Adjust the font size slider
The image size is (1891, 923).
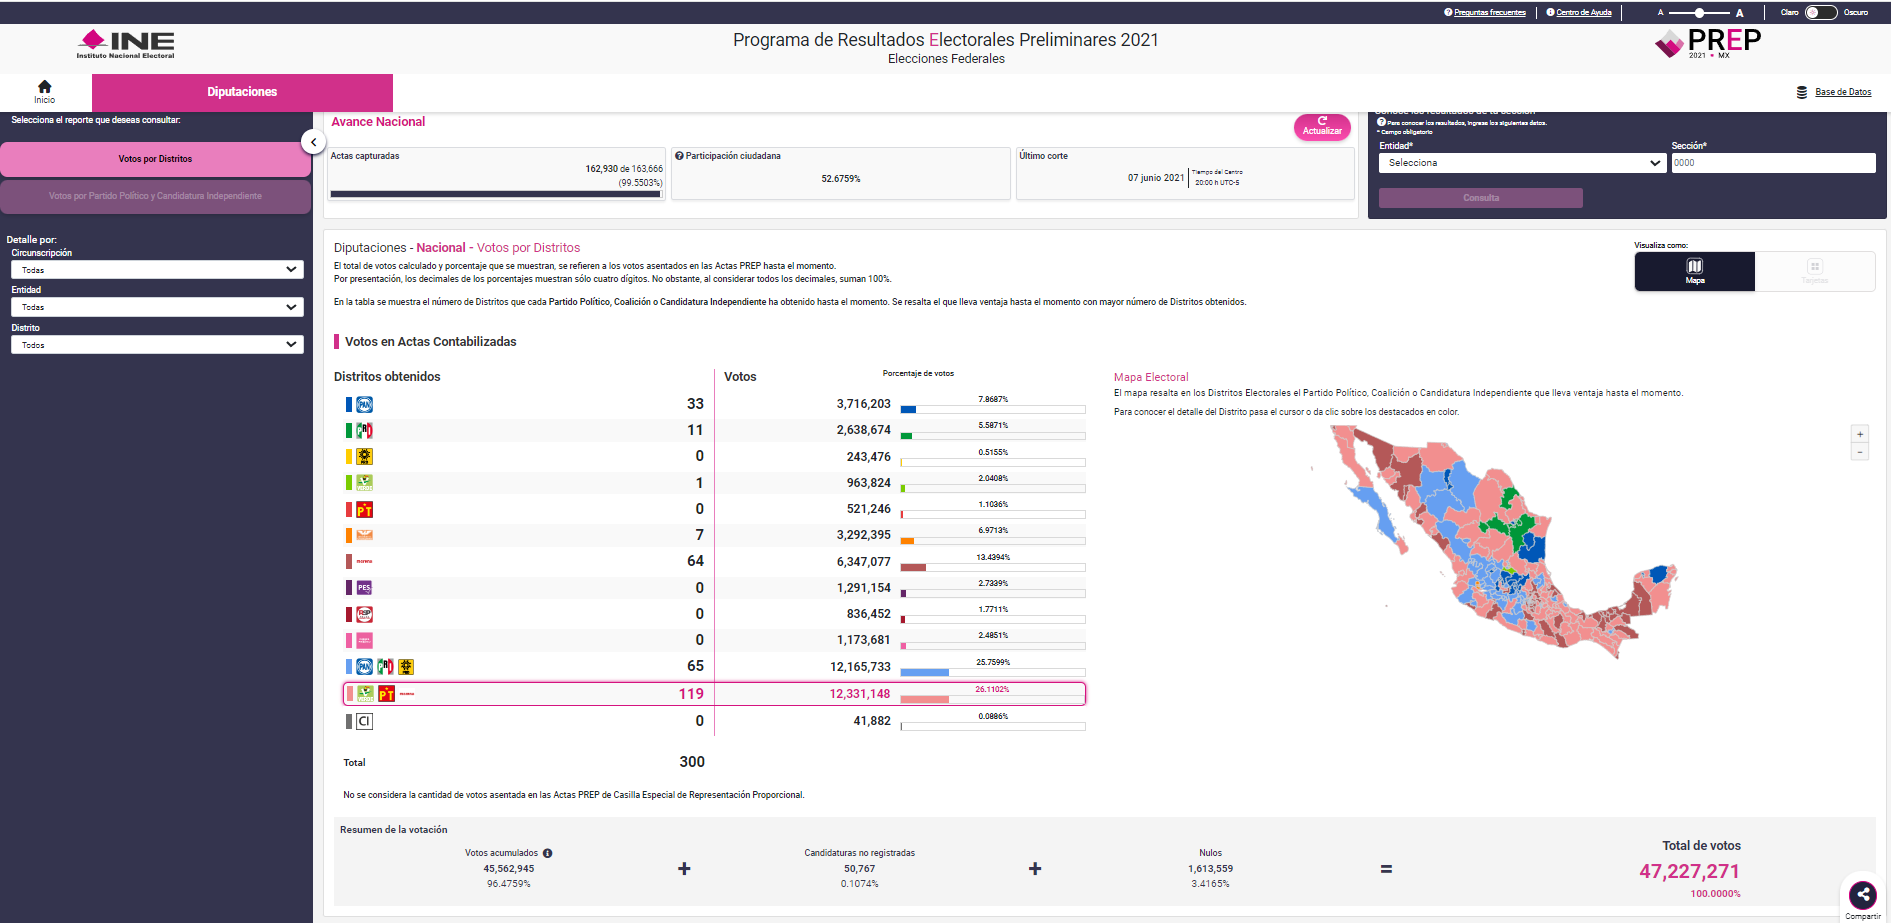point(1698,13)
